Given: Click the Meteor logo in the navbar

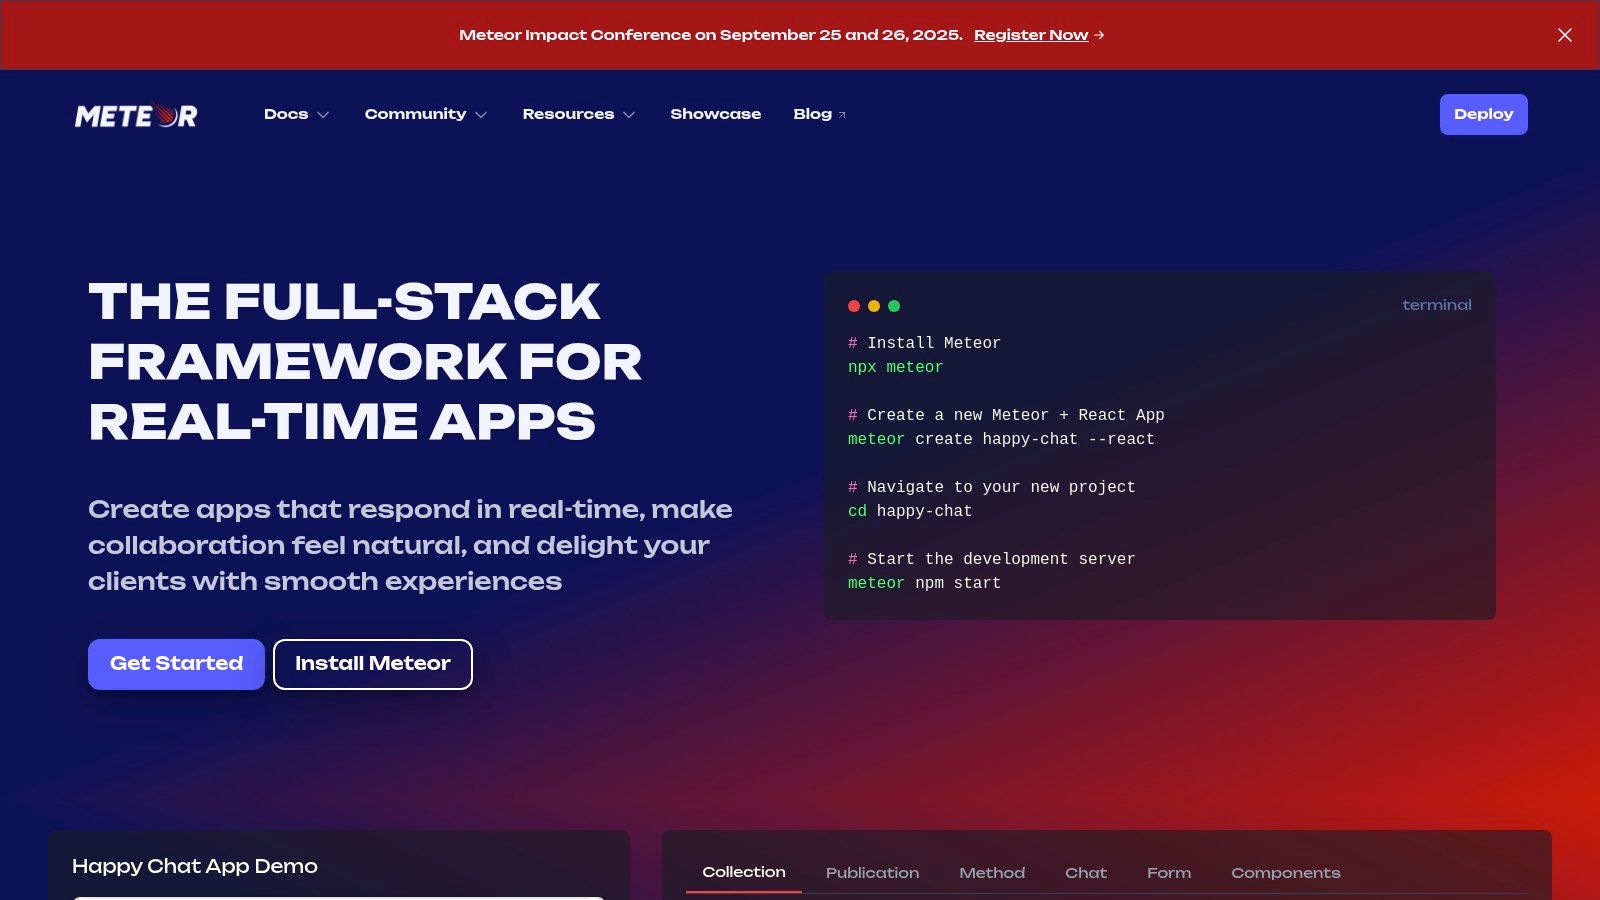Looking at the screenshot, I should [136, 116].
